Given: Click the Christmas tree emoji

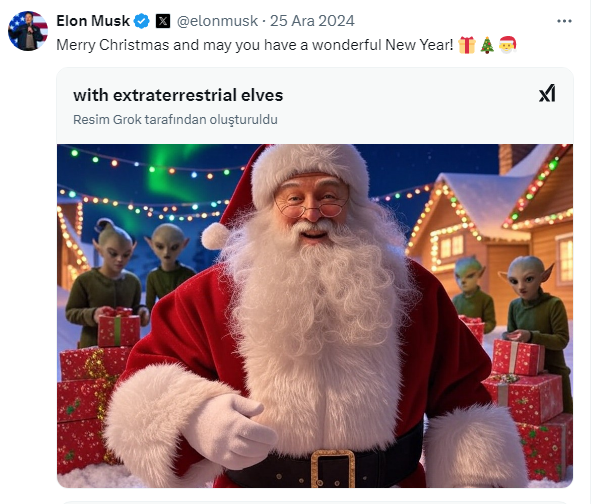Looking at the screenshot, I should [x=487, y=45].
